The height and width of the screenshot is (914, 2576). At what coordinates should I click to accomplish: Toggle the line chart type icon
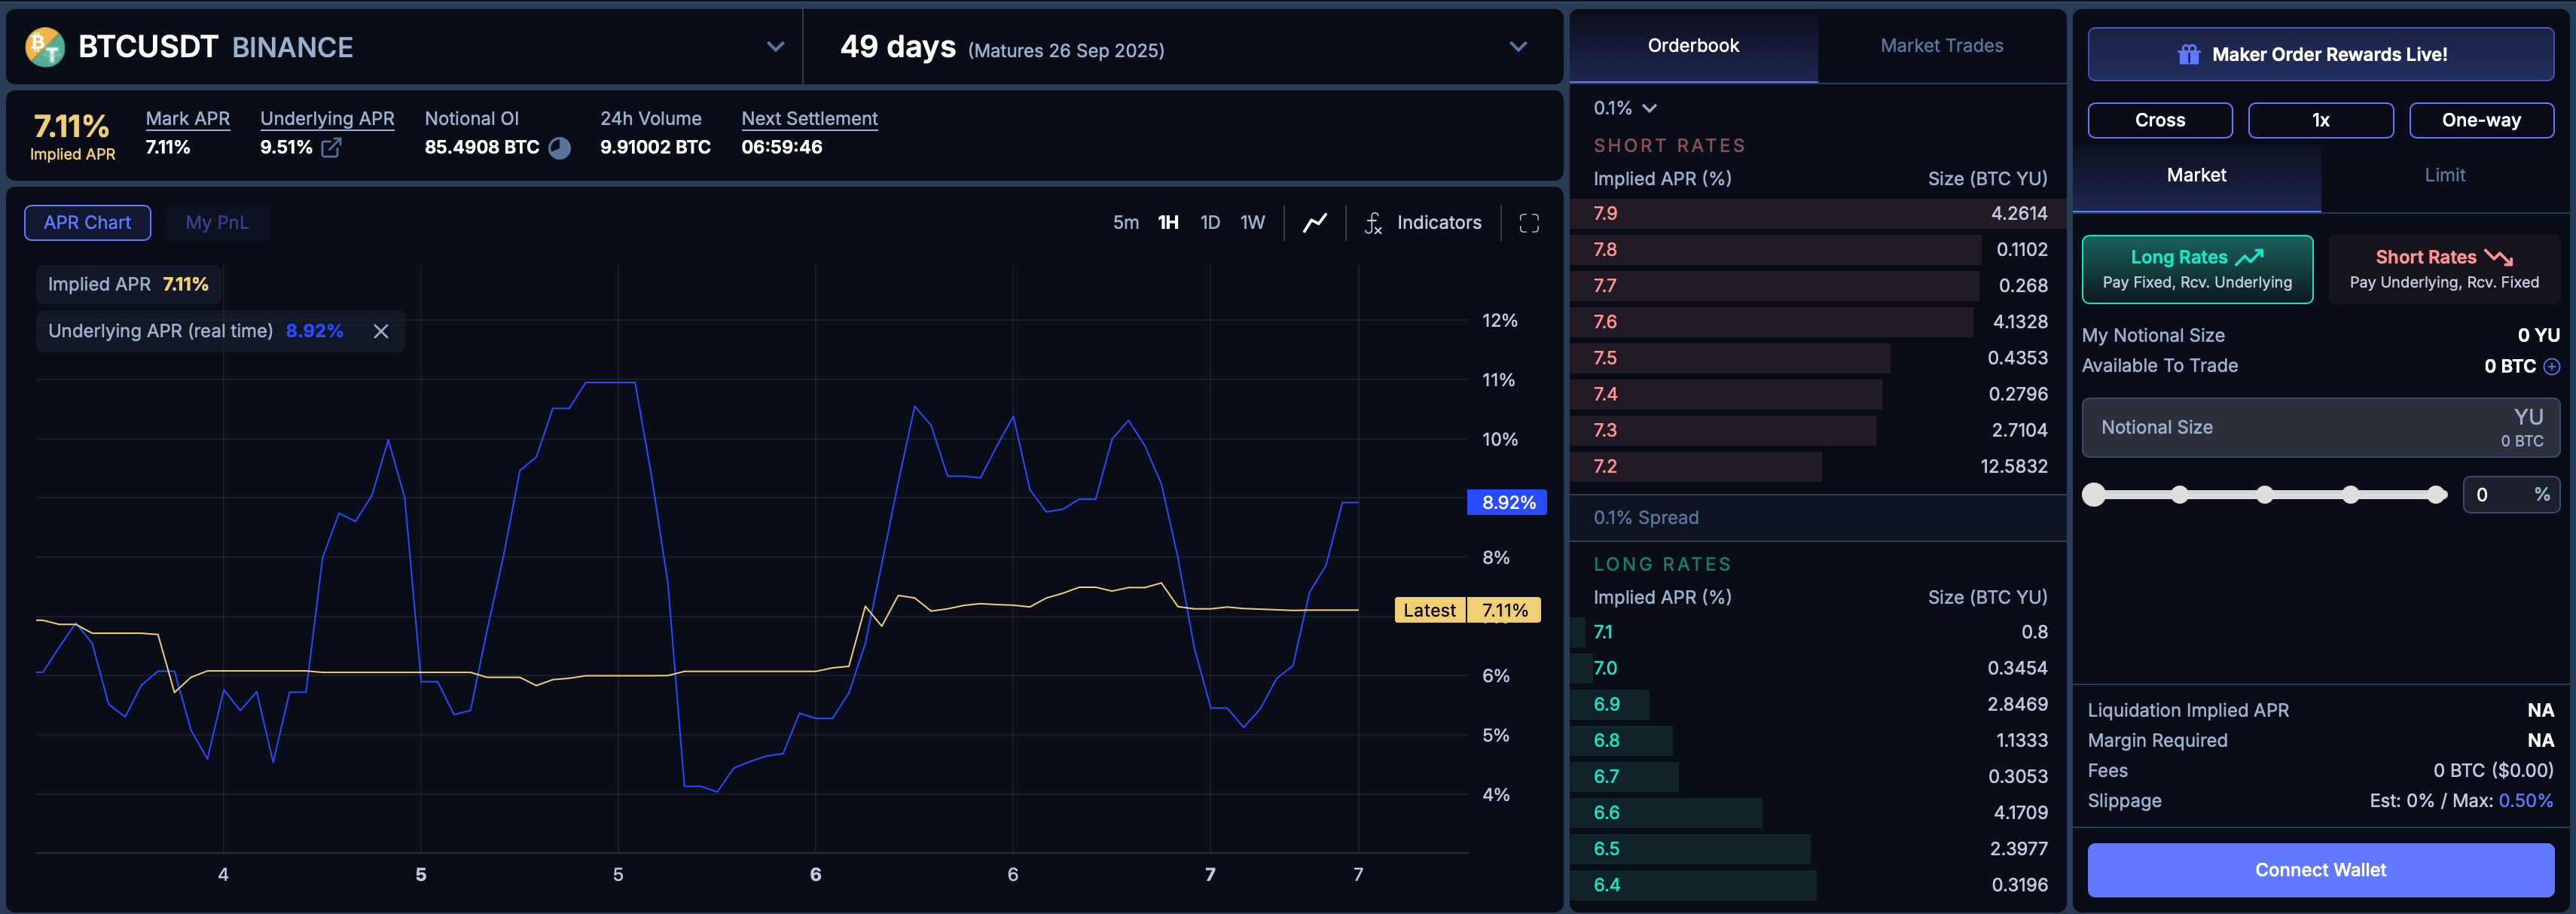1315,223
